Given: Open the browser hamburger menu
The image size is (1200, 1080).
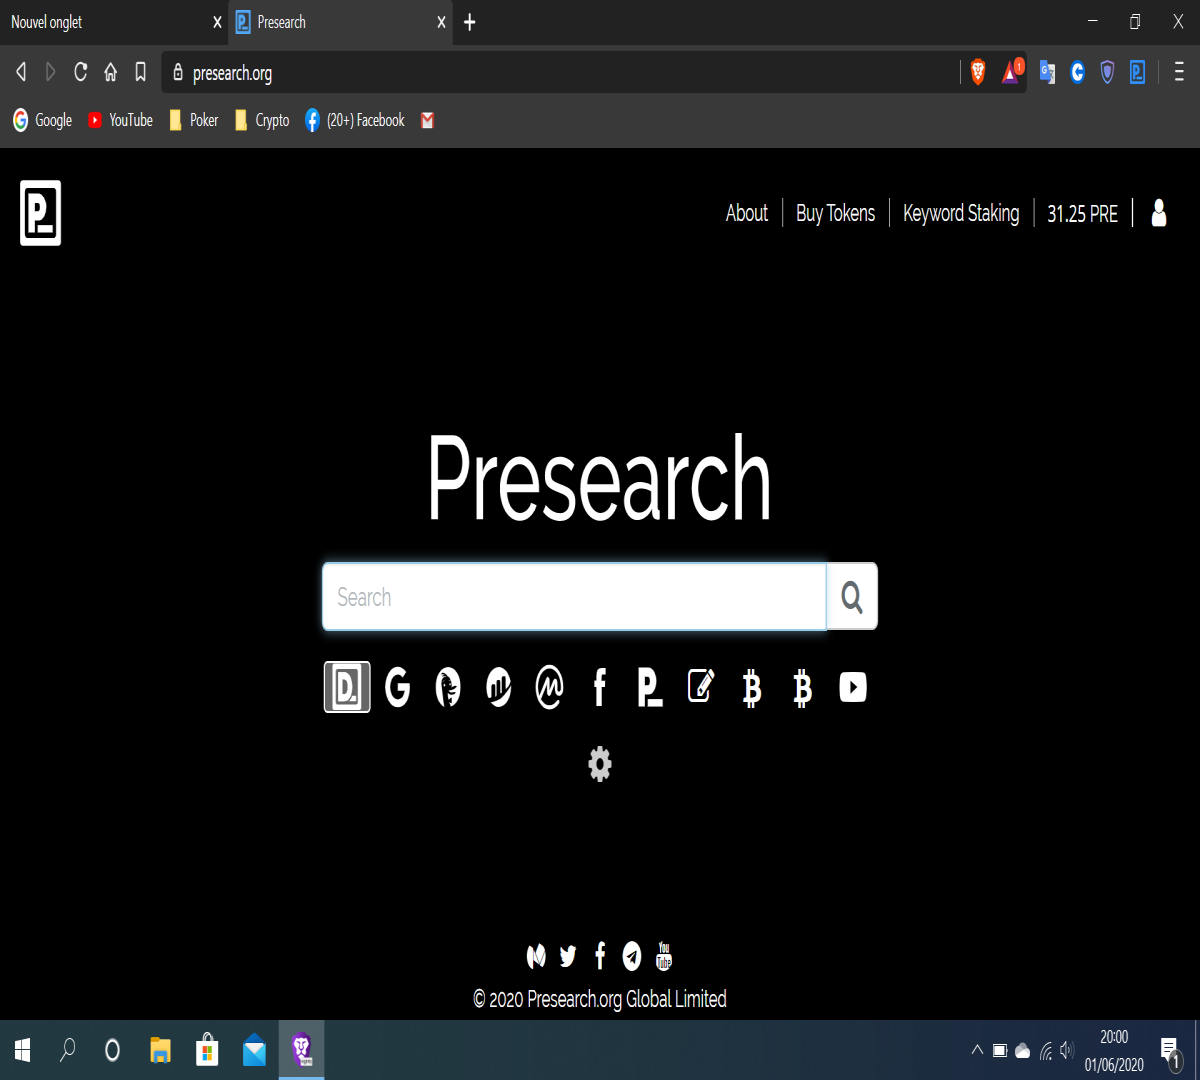Looking at the screenshot, I should tap(1179, 72).
